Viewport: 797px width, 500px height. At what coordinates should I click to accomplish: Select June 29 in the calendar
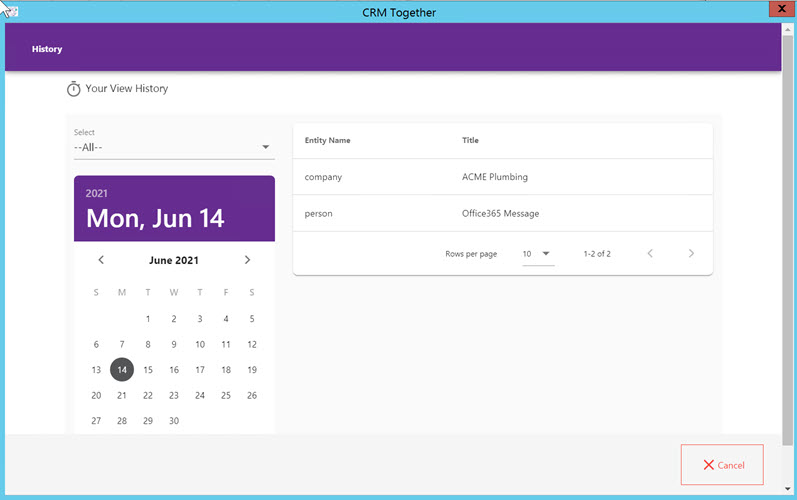click(148, 420)
